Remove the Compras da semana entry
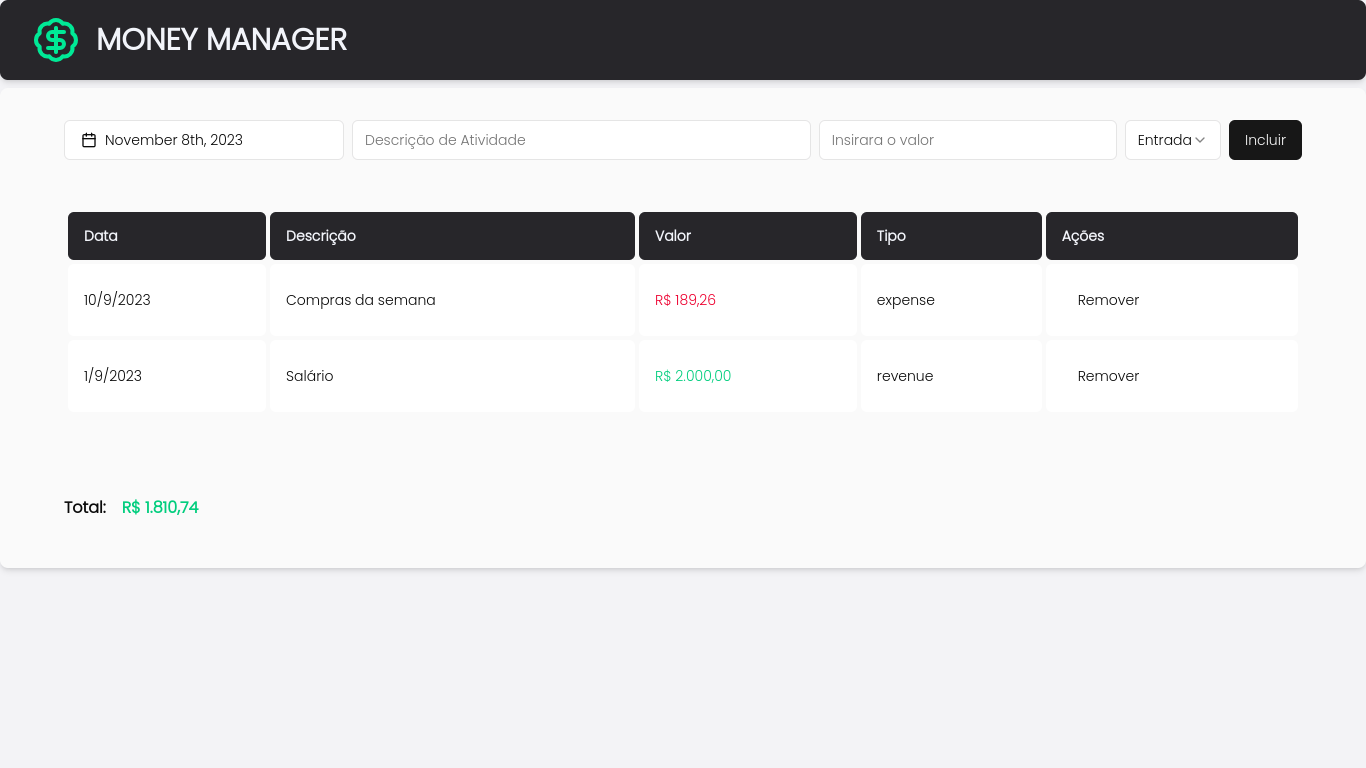This screenshot has height=768, width=1366. (x=1108, y=300)
